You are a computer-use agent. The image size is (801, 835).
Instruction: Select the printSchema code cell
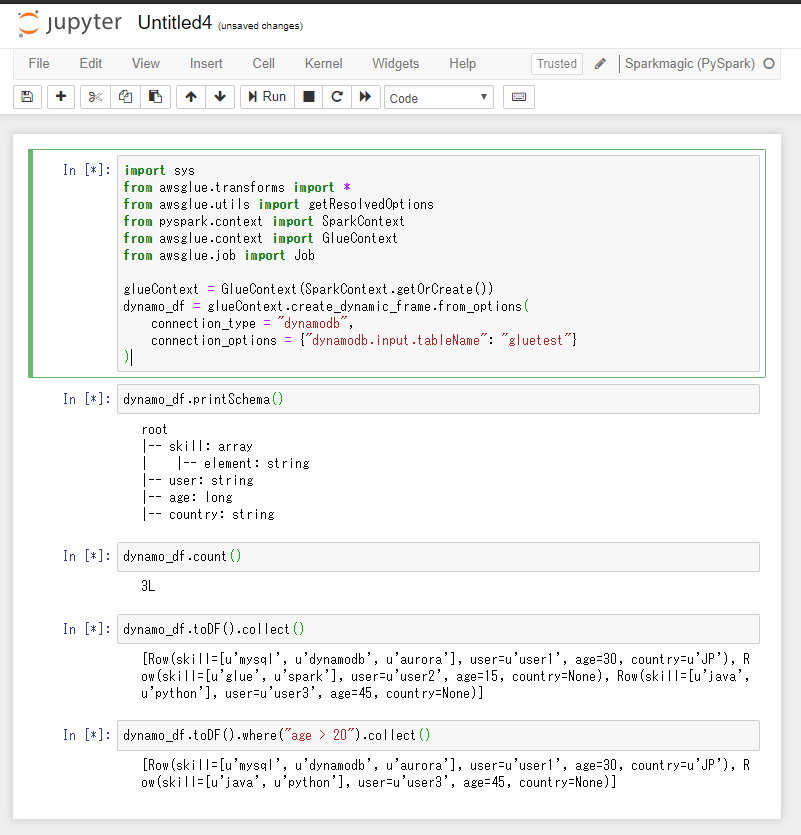coord(400,398)
